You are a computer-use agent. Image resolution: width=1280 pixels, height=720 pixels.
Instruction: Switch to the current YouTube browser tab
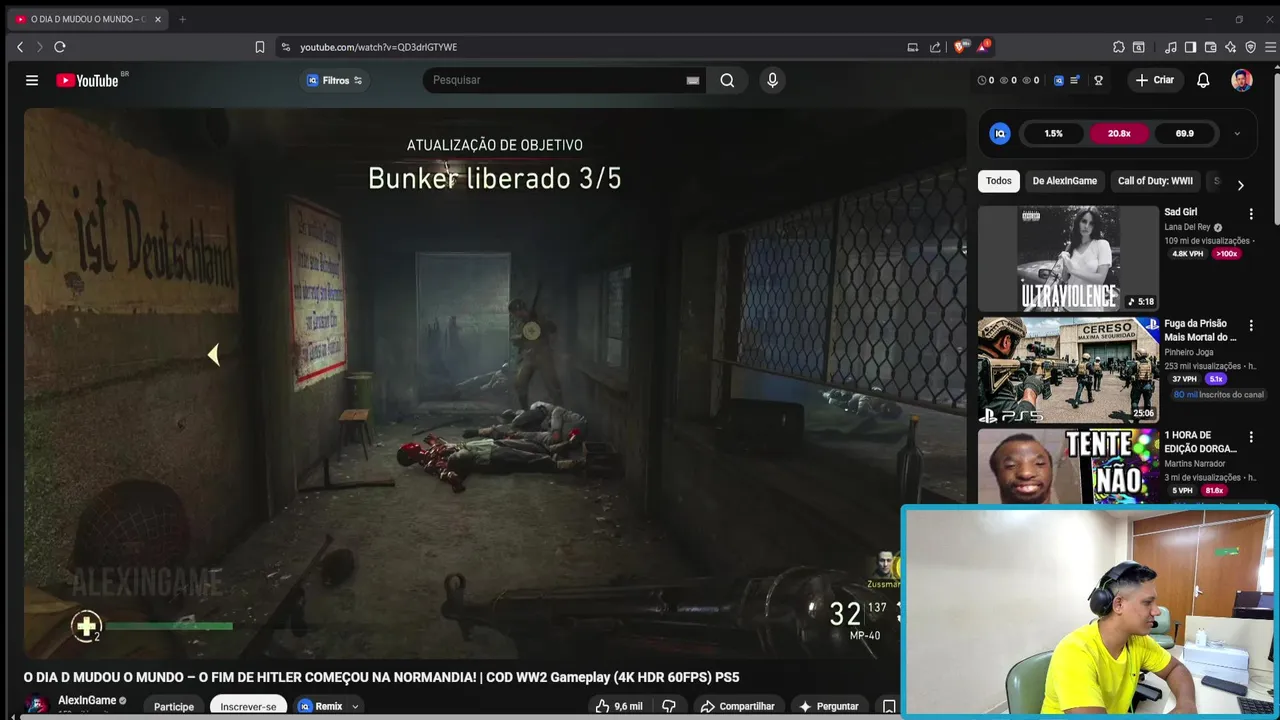88,19
